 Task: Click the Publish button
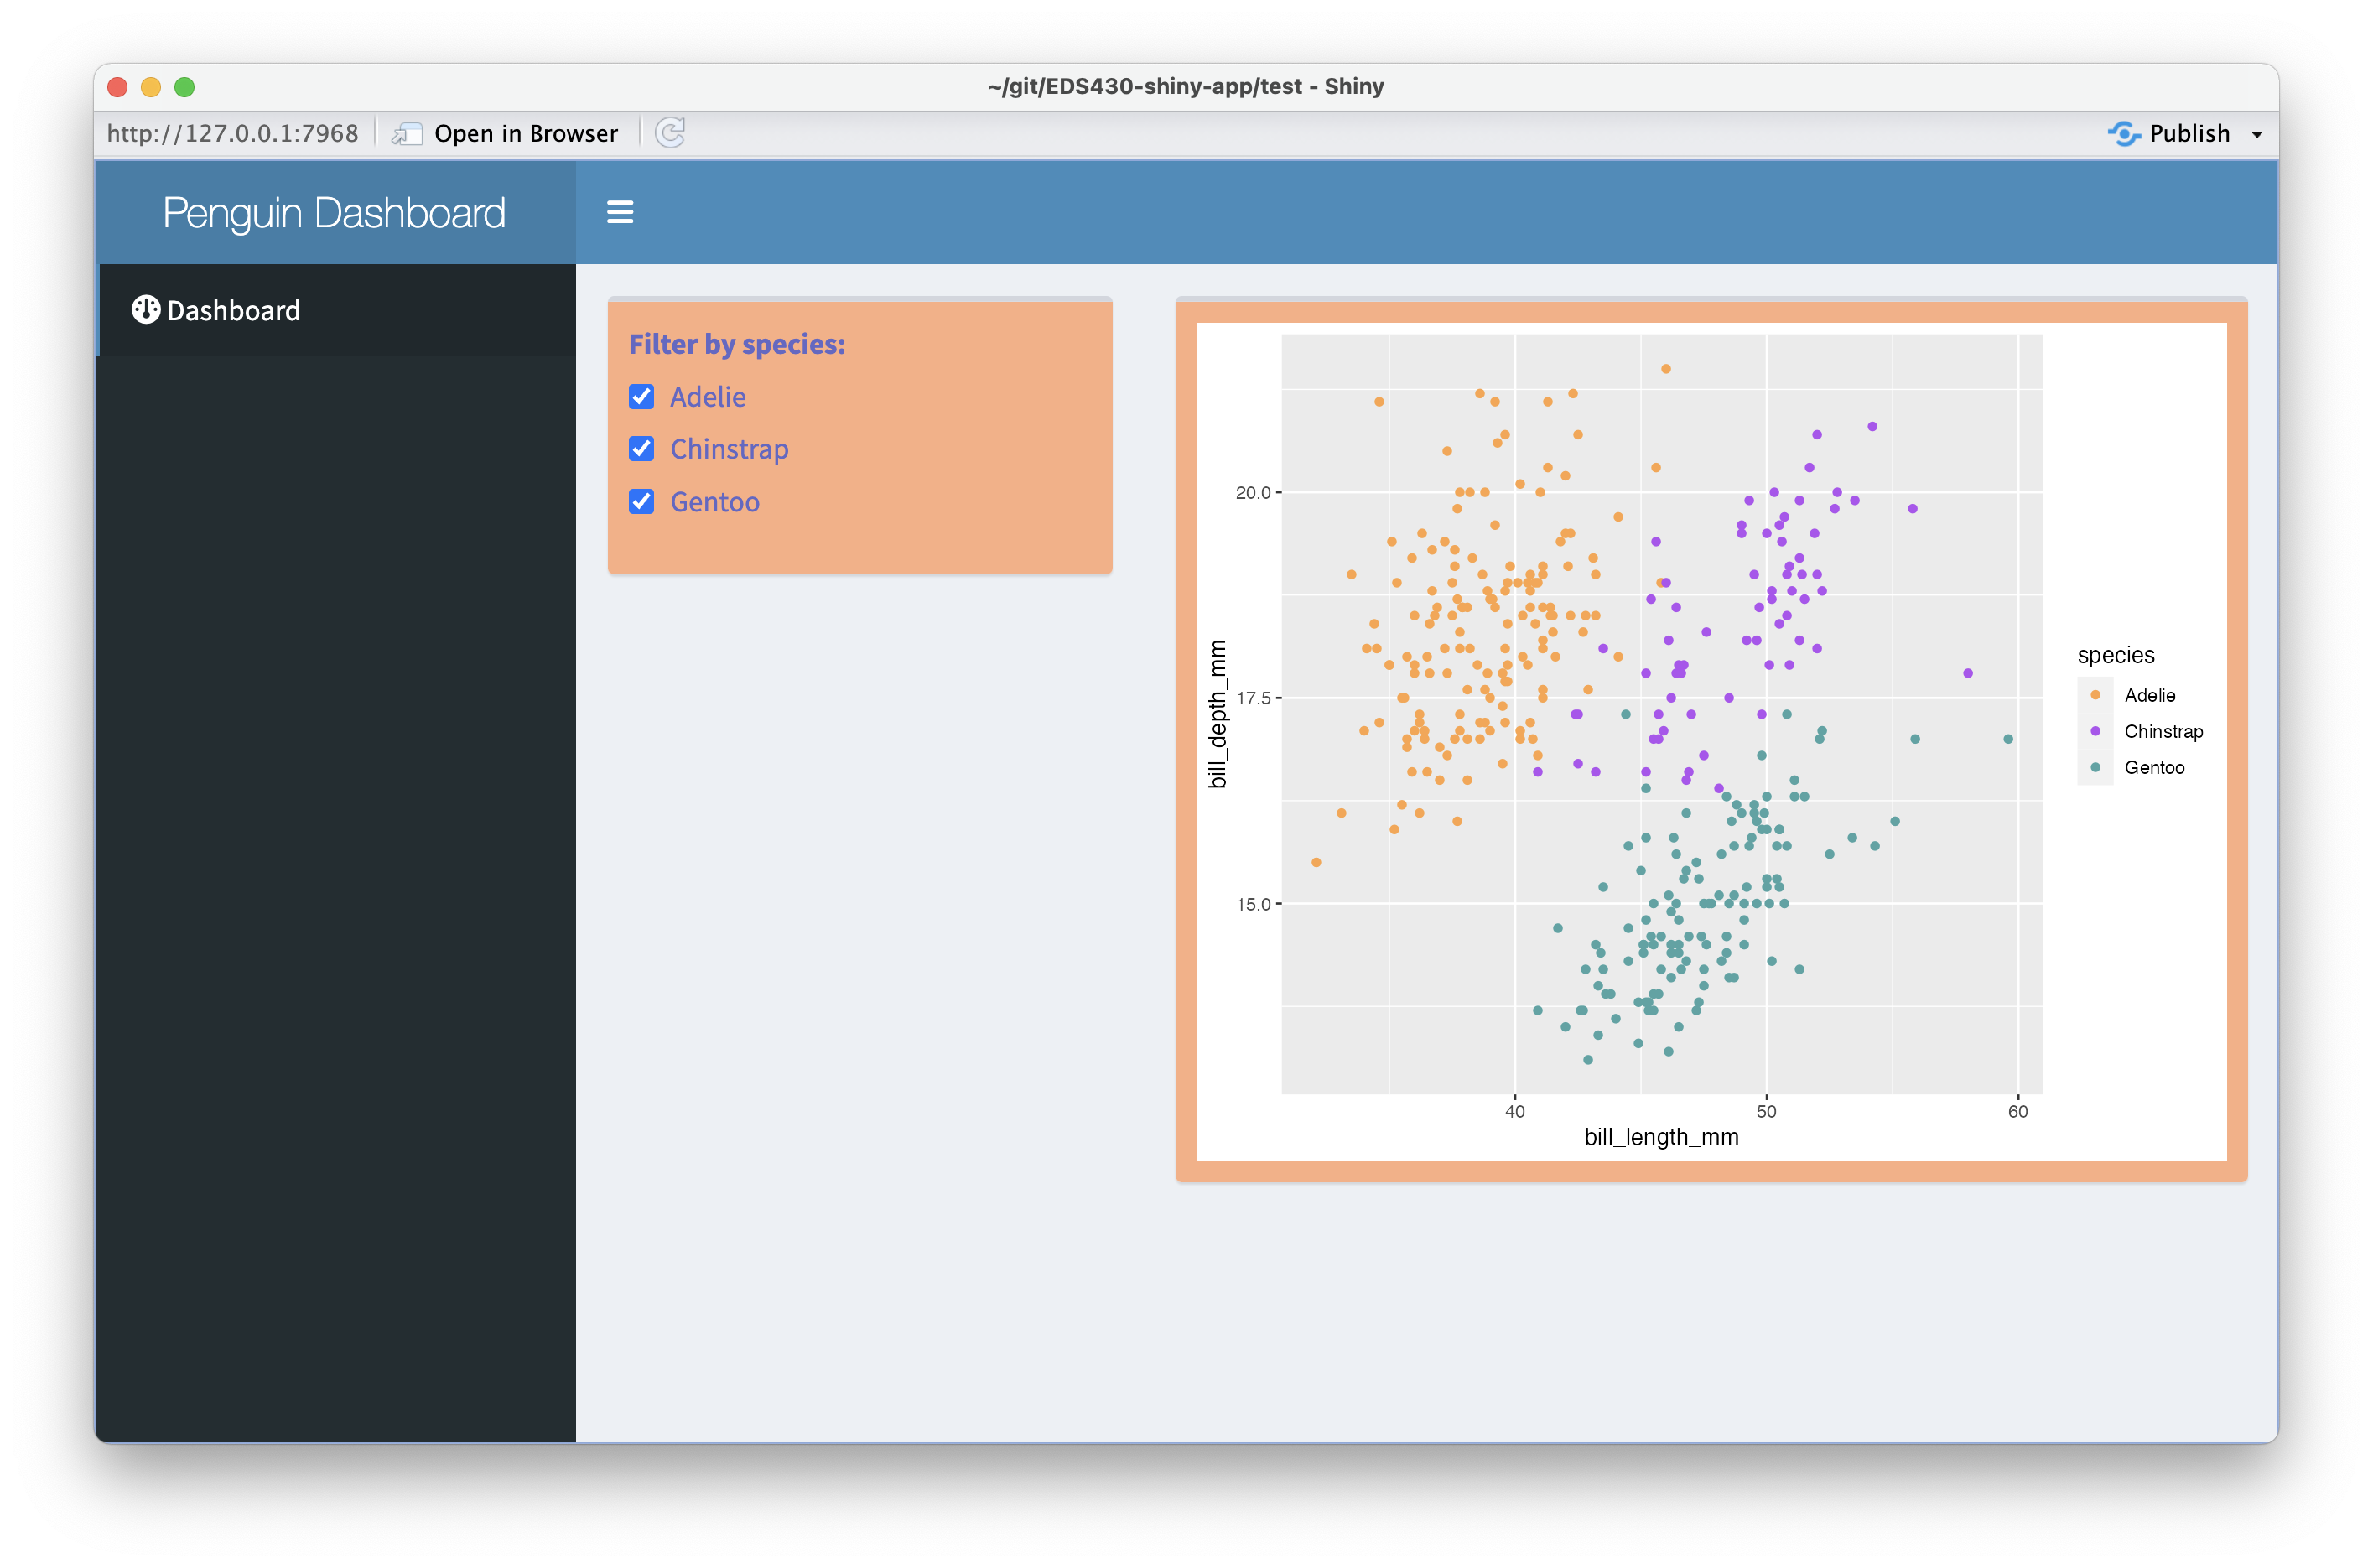(x=2189, y=133)
